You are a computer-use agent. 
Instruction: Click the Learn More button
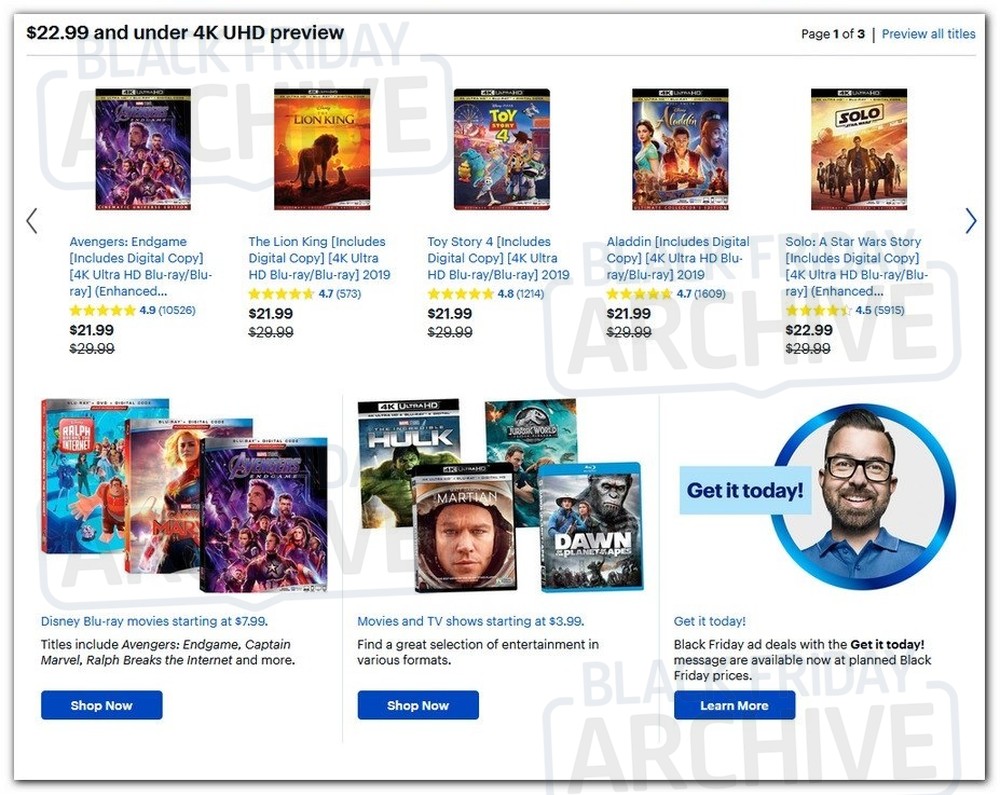click(734, 705)
